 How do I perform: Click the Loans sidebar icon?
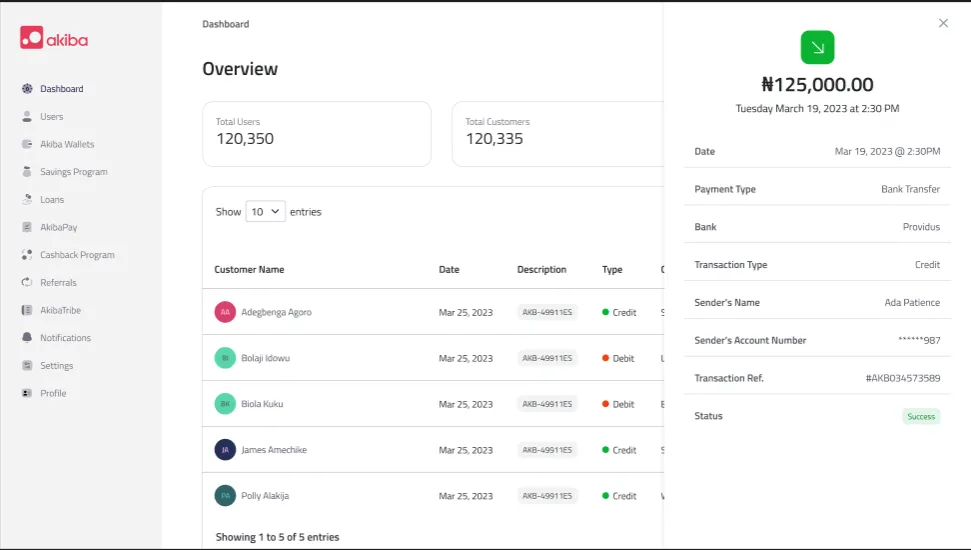click(x=27, y=199)
